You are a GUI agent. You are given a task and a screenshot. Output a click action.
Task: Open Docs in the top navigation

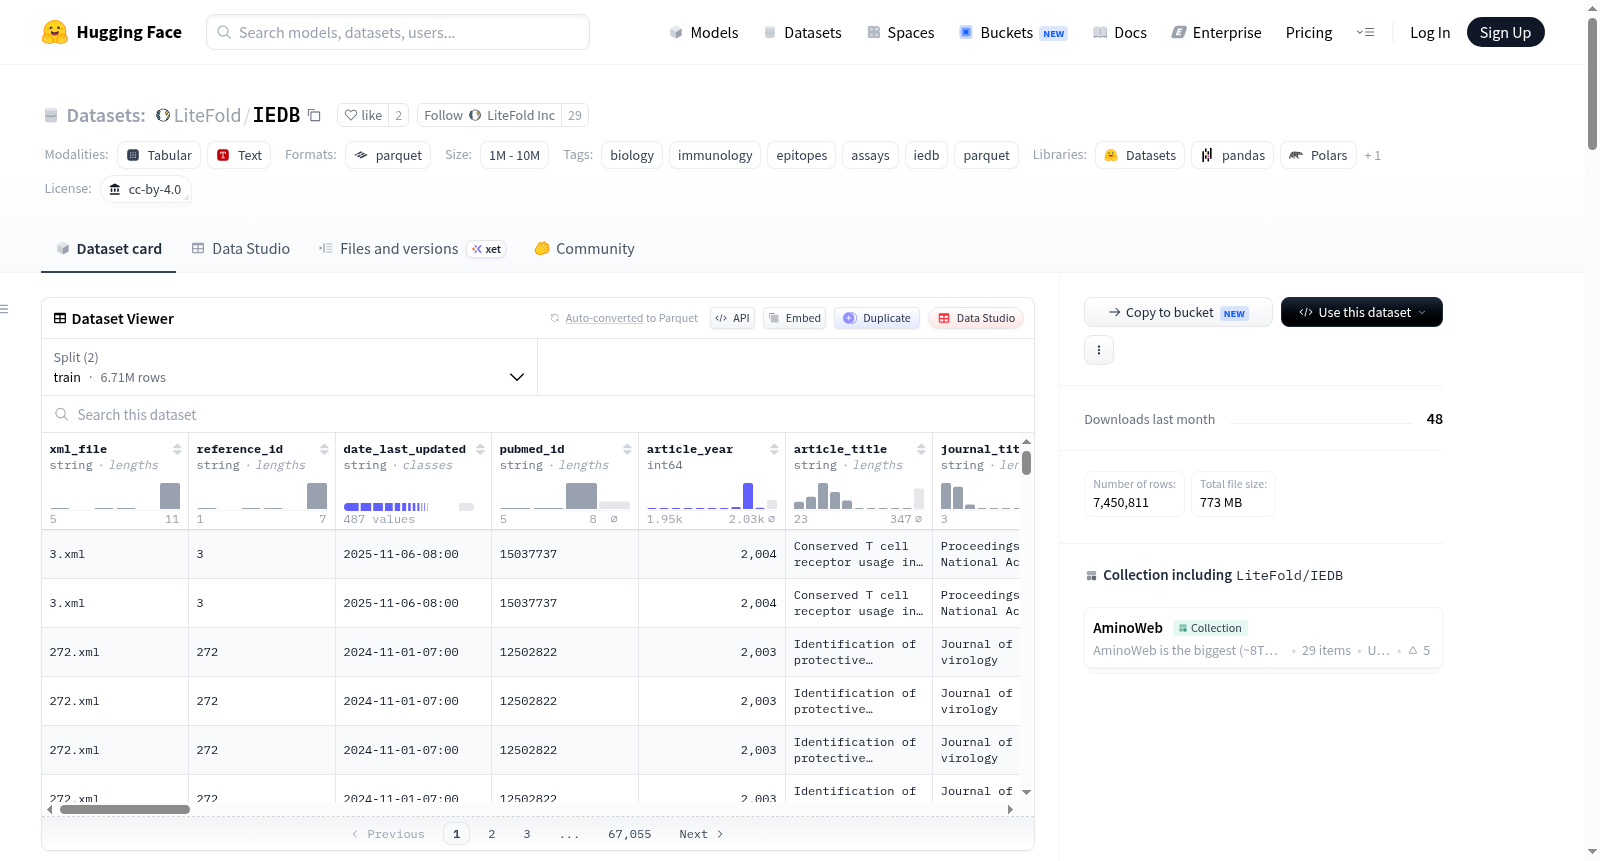click(x=1119, y=32)
